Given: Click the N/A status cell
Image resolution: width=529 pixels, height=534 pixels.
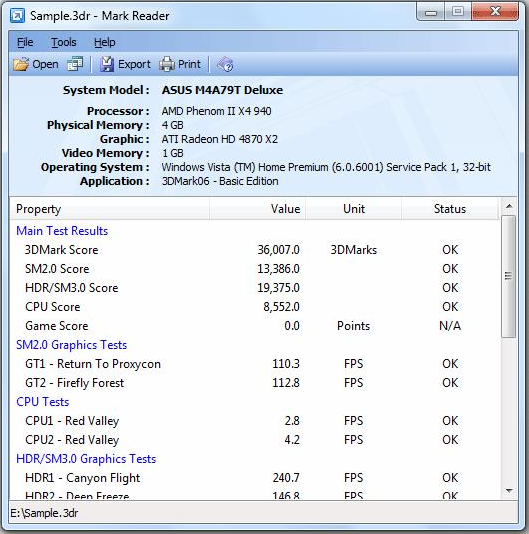Looking at the screenshot, I should point(450,326).
